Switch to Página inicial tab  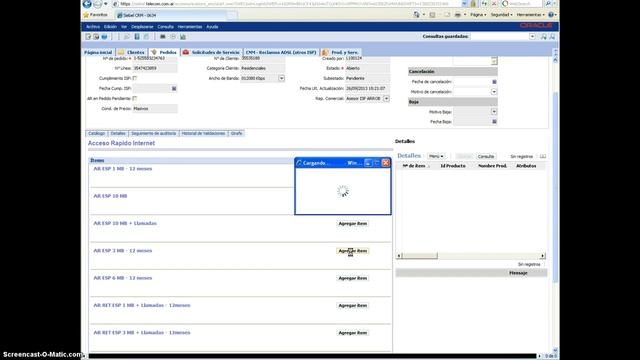click(x=98, y=52)
